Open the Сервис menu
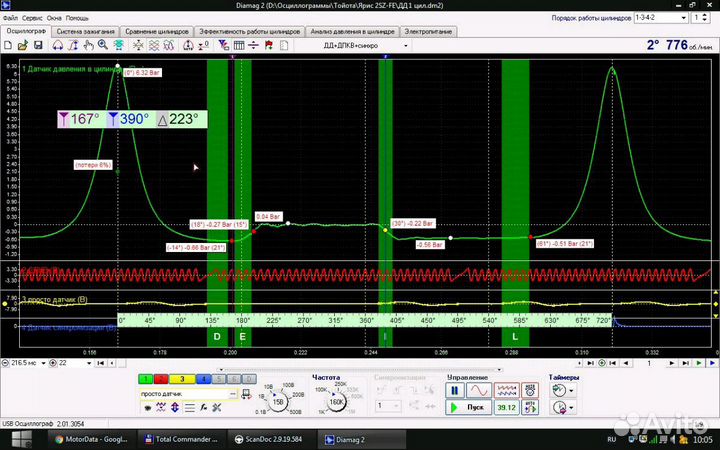Viewport: 720px width, 450px height. tap(31, 19)
